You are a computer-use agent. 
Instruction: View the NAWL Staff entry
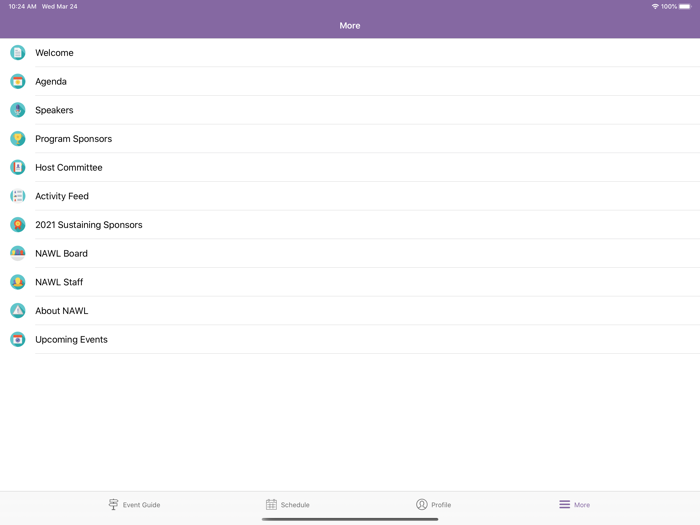pos(350,282)
